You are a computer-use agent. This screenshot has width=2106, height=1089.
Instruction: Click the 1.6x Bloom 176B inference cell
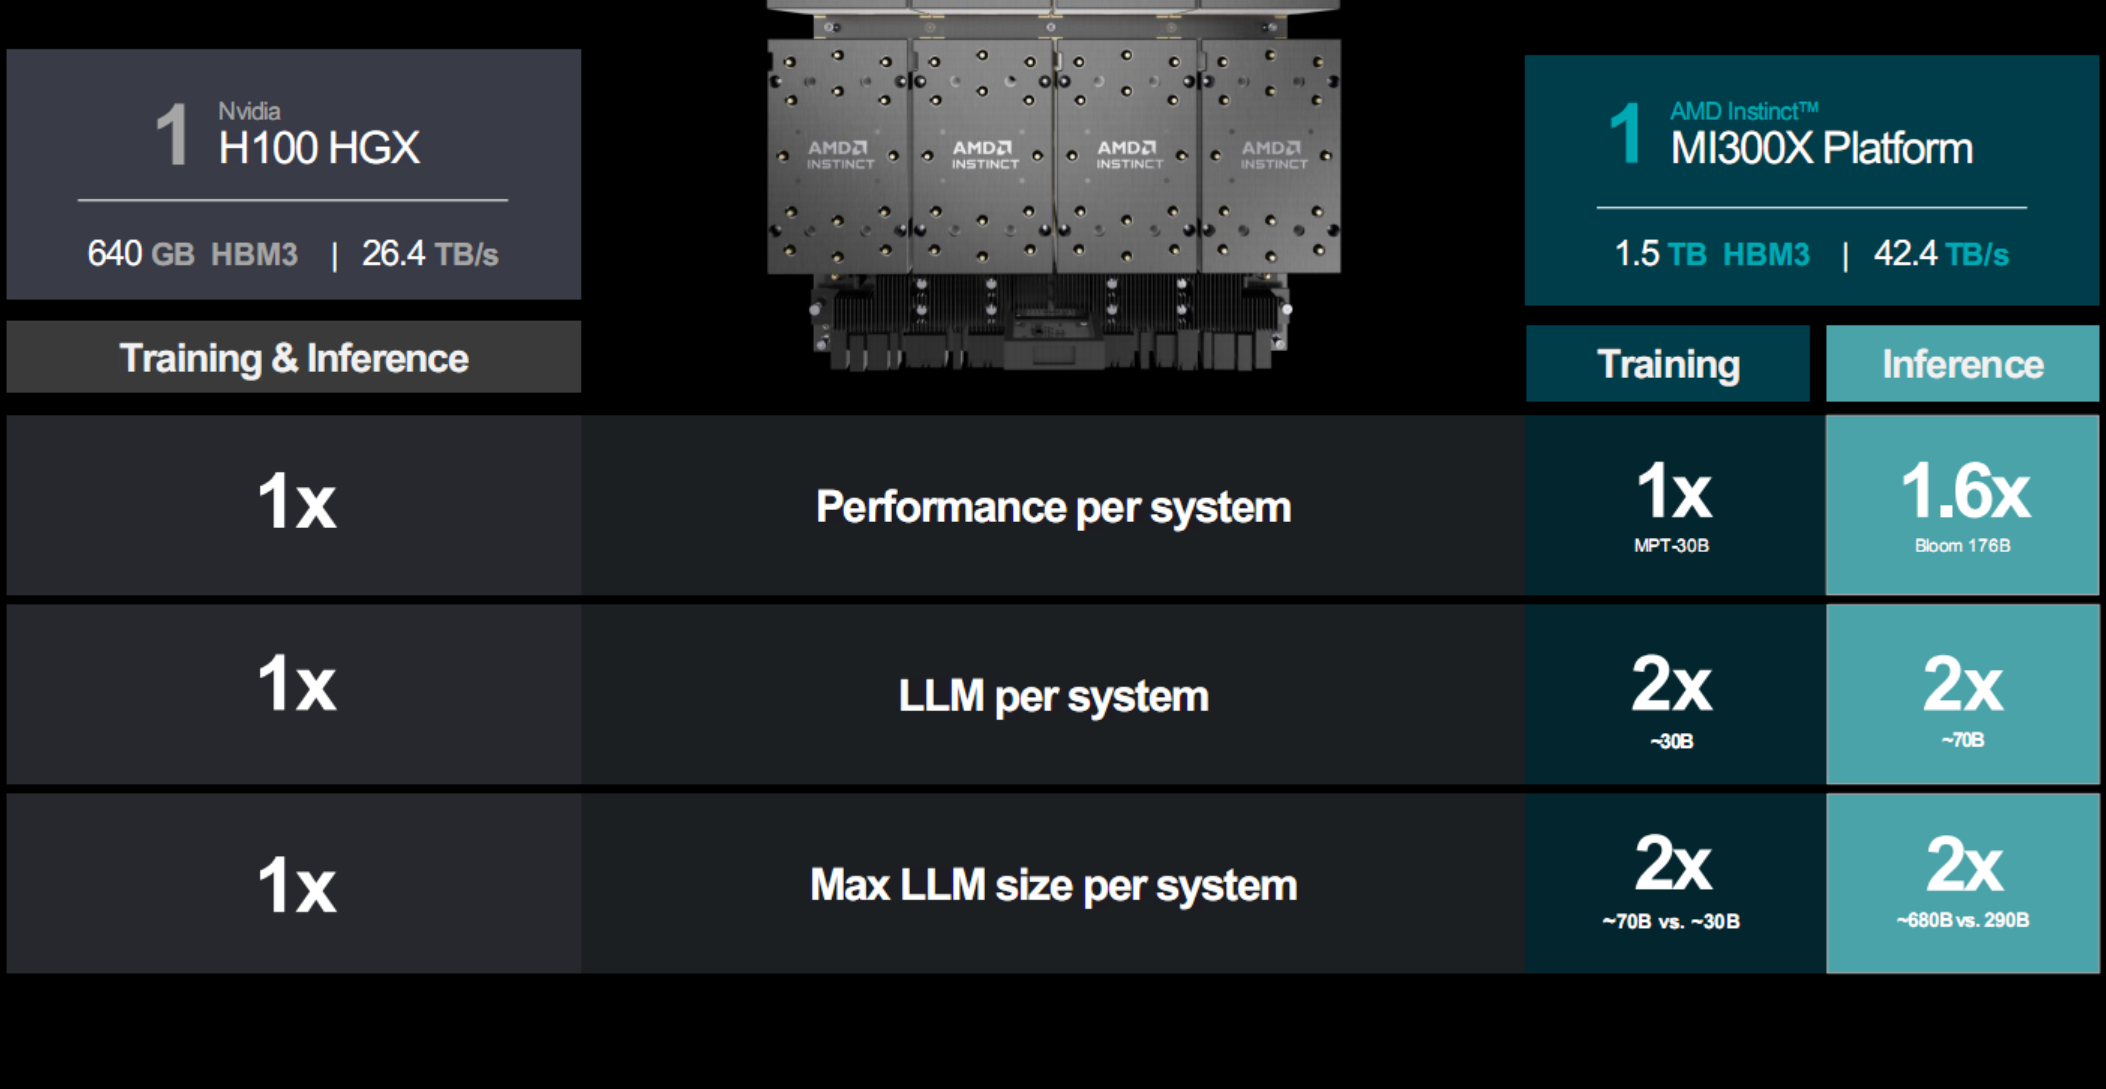point(1962,506)
